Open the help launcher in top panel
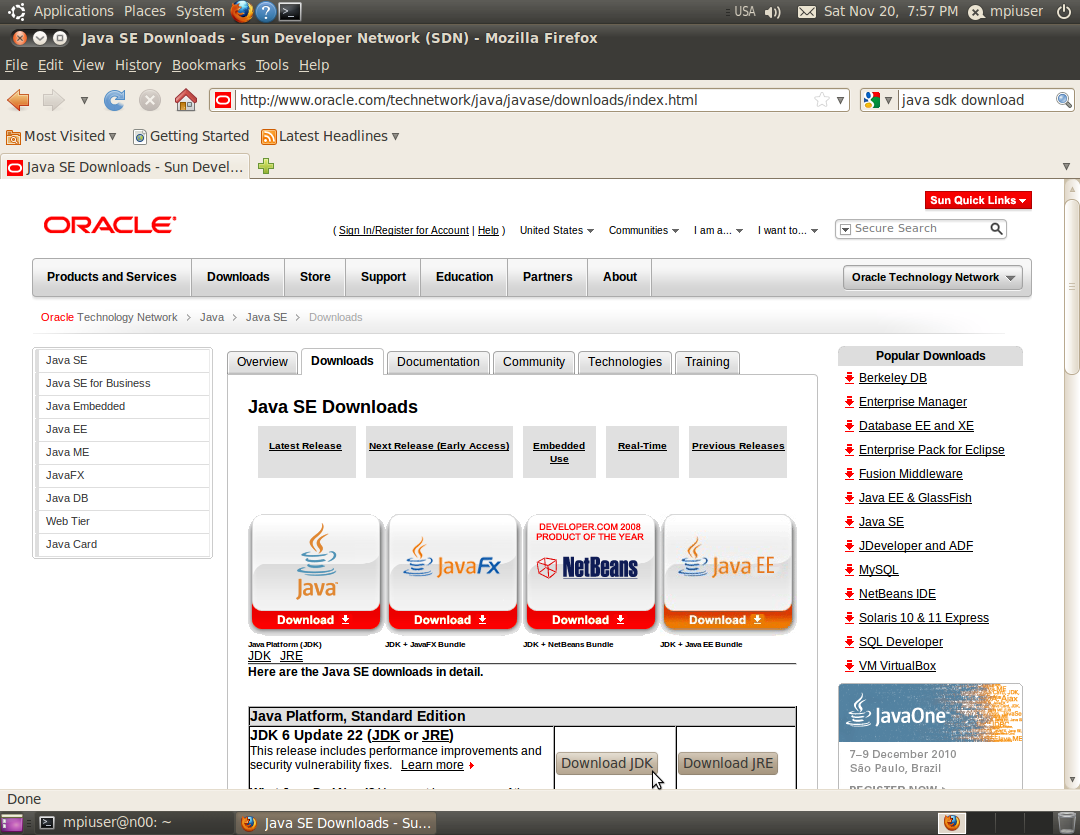This screenshot has height=835, width=1080. (265, 11)
